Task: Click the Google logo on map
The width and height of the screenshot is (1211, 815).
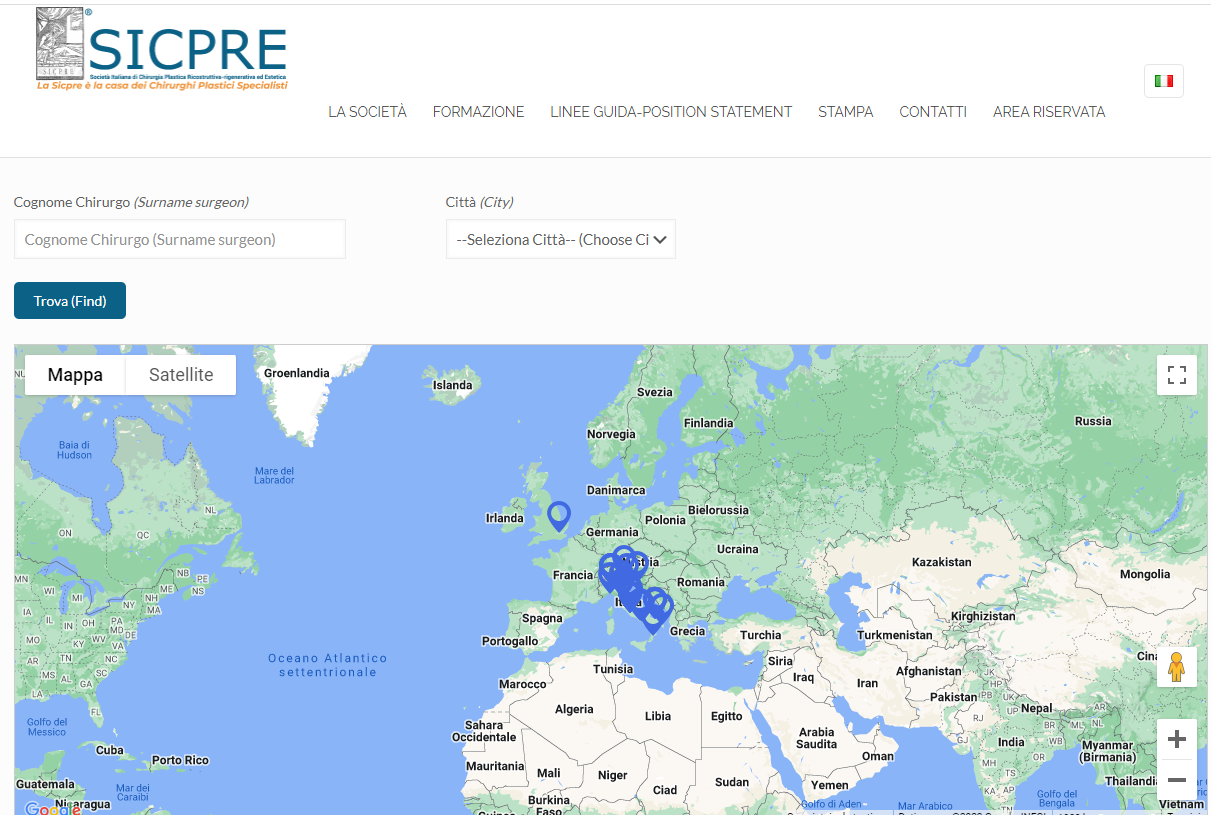Action: pos(52,808)
